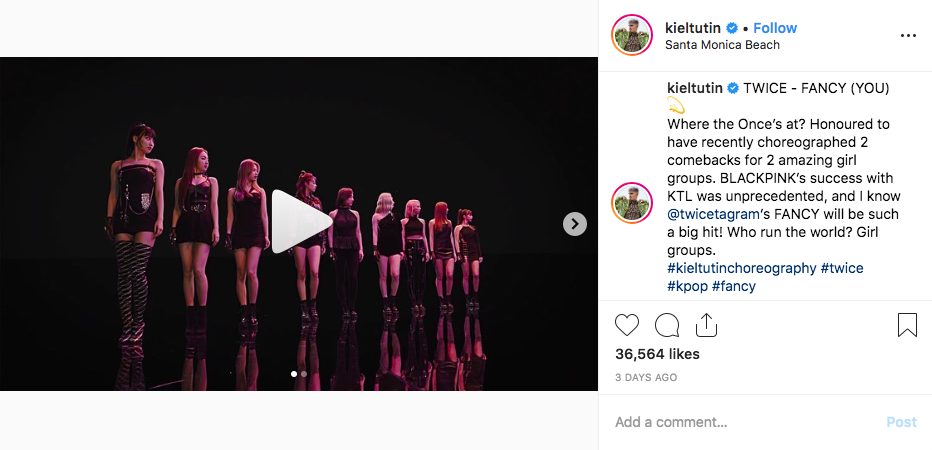Advance to the next carousel slide
This screenshot has height=450, width=932.
[574, 224]
